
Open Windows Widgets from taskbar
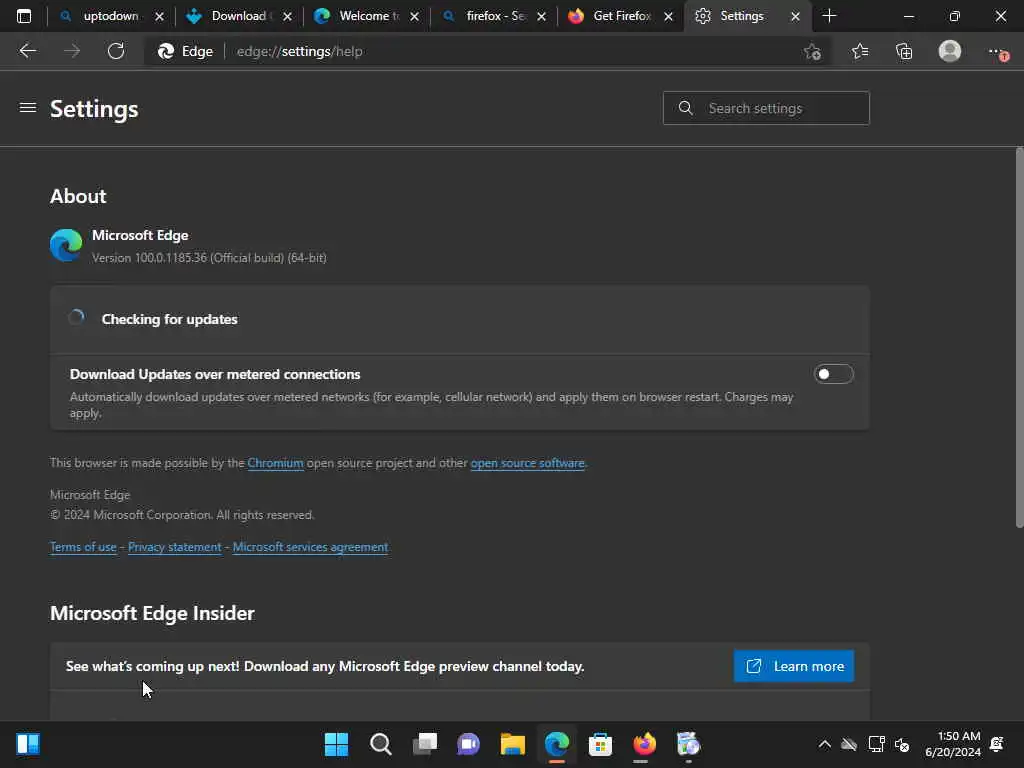28,744
